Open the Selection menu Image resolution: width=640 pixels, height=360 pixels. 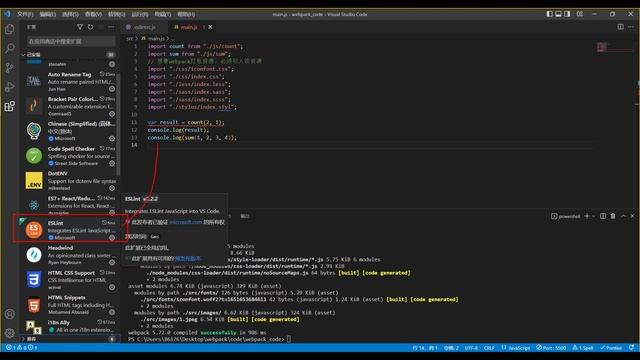click(x=70, y=14)
